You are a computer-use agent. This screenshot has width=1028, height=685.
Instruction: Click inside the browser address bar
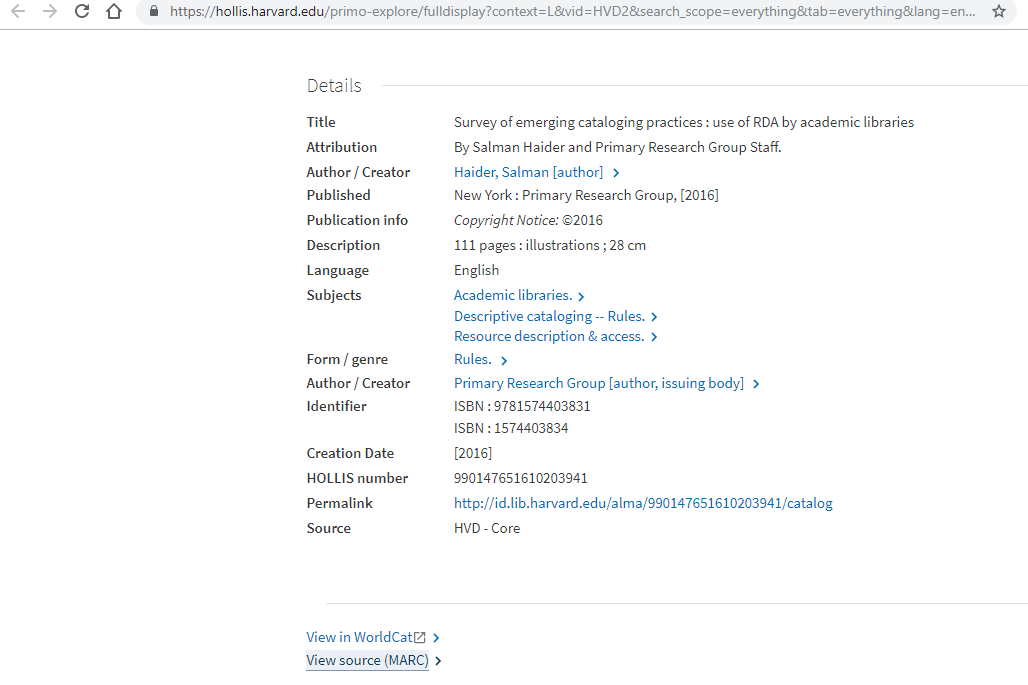pyautogui.click(x=500, y=14)
